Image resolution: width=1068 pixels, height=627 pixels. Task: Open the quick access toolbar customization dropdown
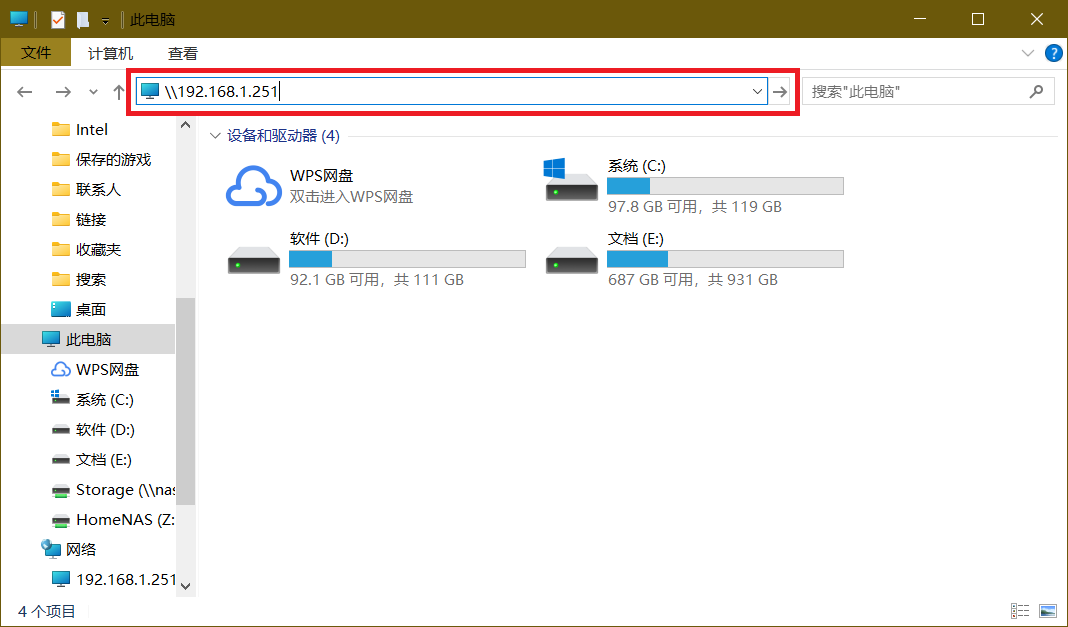pos(104,19)
